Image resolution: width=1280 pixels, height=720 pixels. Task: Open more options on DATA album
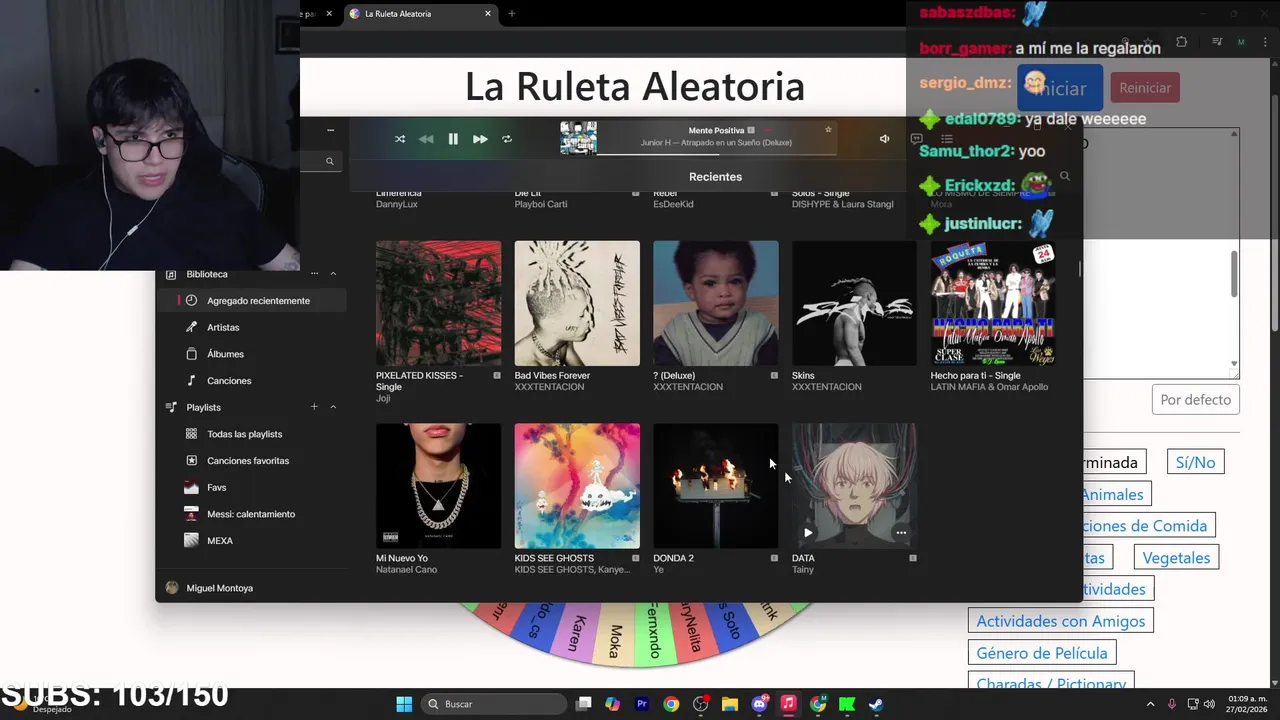click(x=901, y=533)
